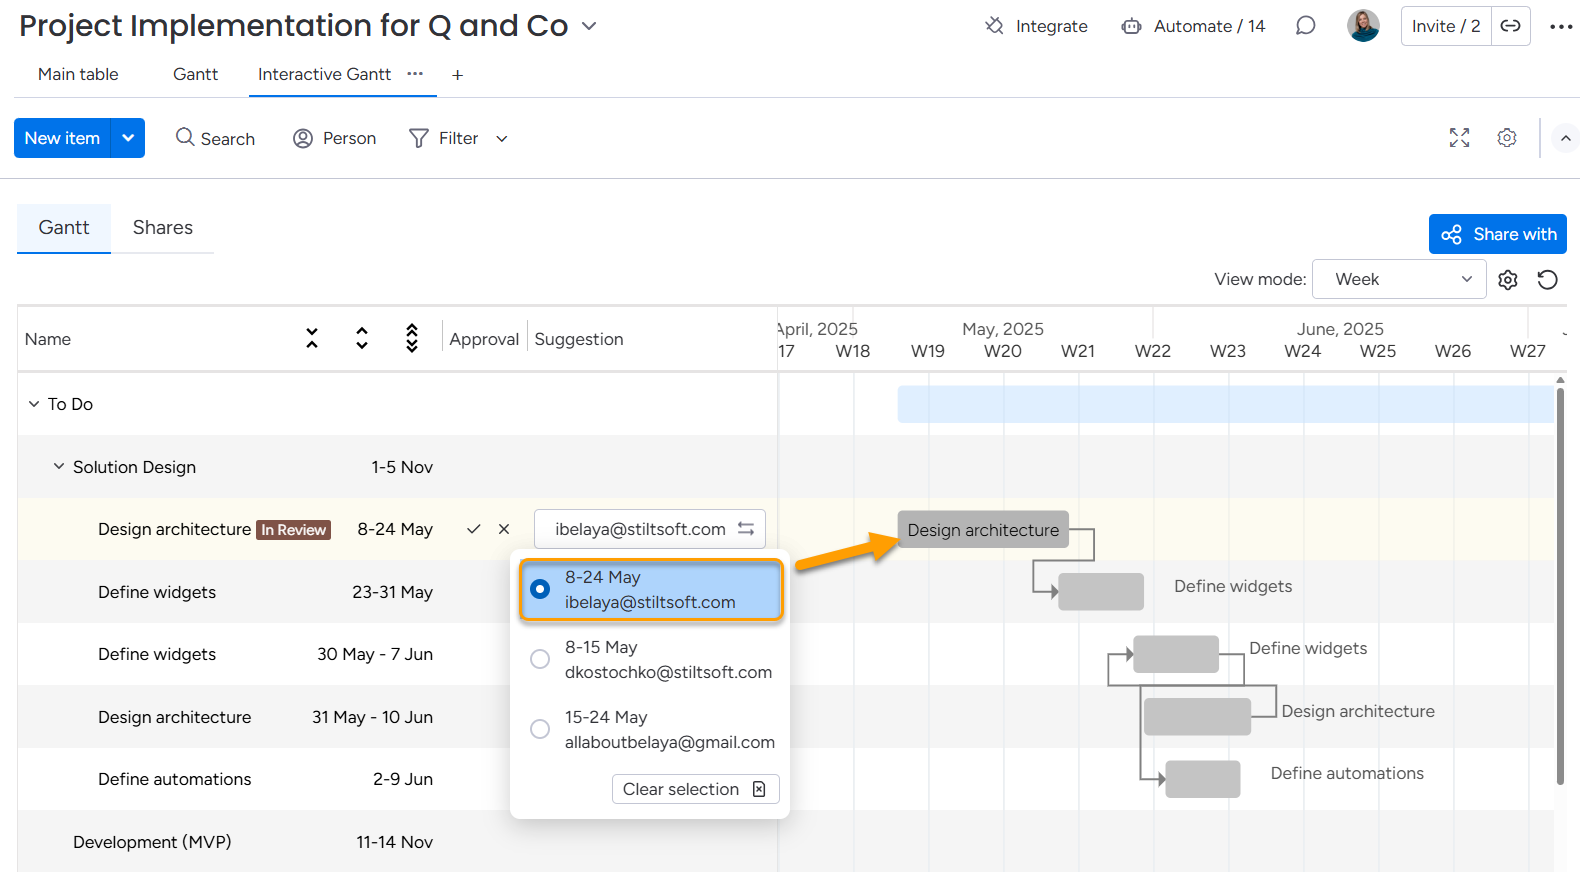1580x872 pixels.
Task: Open the conversation chat bubble icon
Action: [1305, 26]
